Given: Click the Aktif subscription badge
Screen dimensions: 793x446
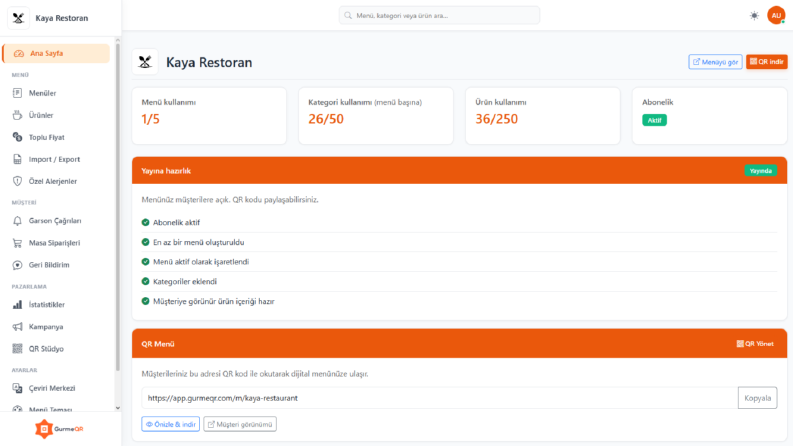Looking at the screenshot, I should [x=654, y=120].
